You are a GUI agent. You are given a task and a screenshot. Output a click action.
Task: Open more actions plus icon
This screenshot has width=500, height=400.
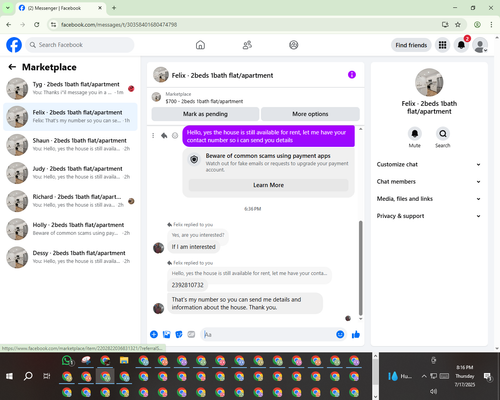(x=154, y=334)
